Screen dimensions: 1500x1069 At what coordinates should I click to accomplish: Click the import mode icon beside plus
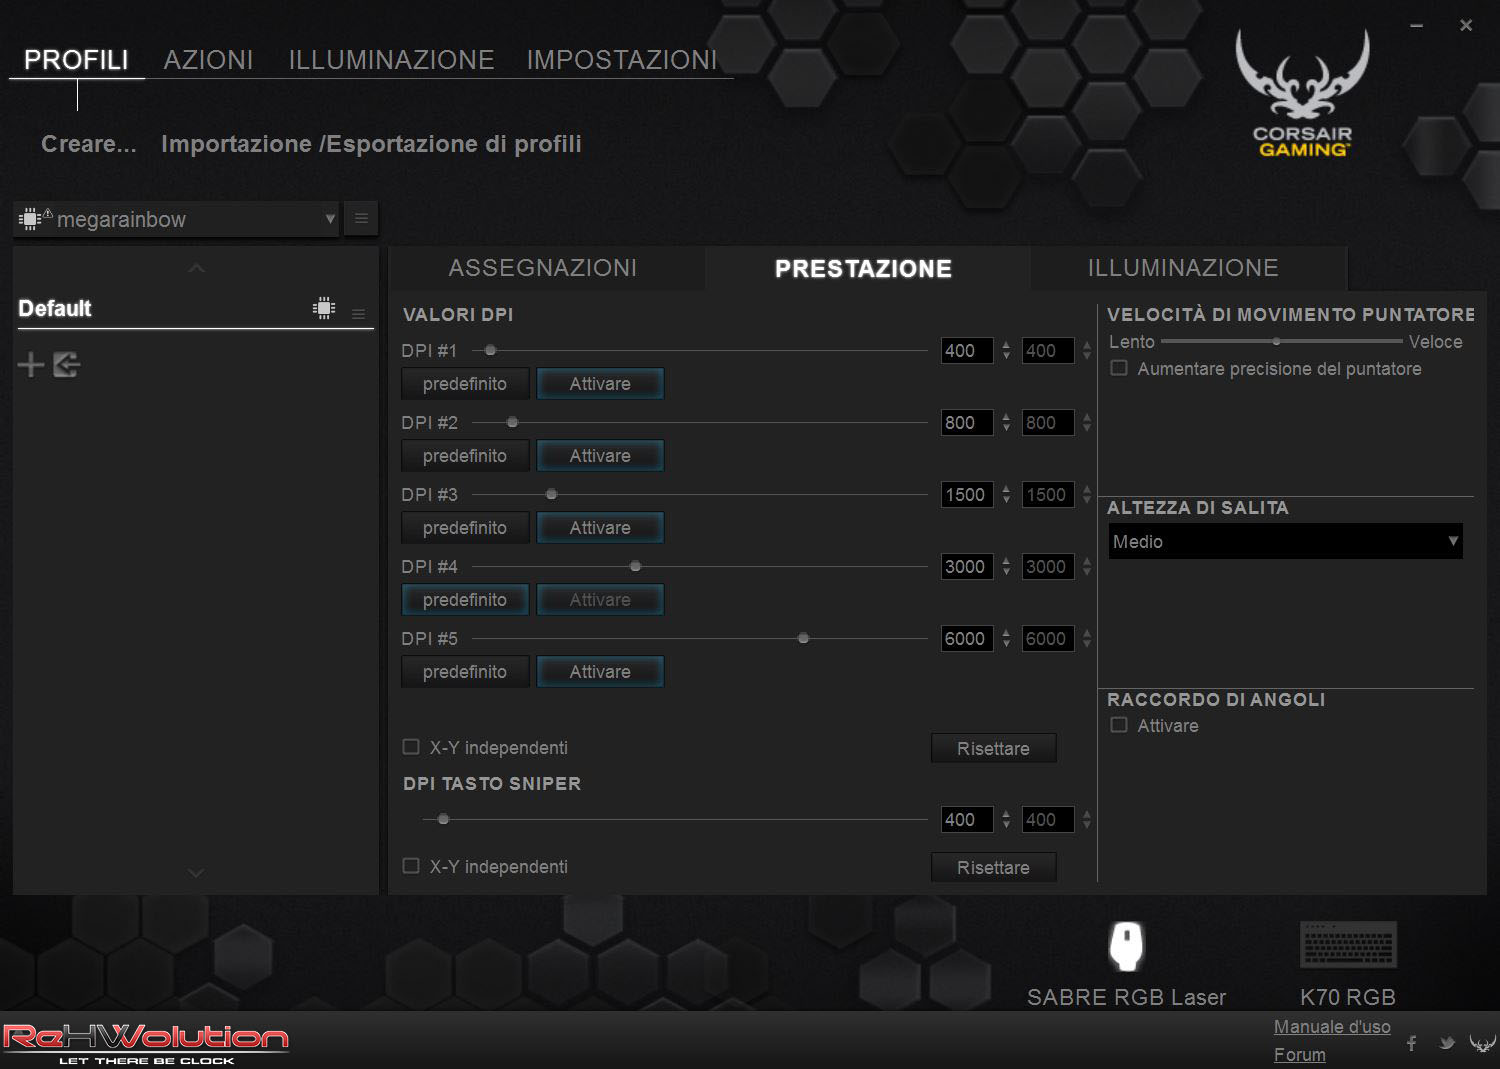[x=67, y=365]
